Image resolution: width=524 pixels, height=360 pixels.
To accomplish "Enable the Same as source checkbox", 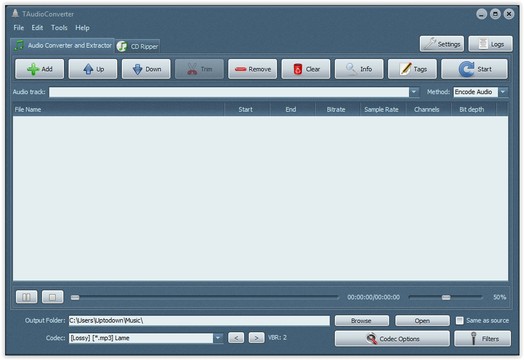I will [x=460, y=321].
